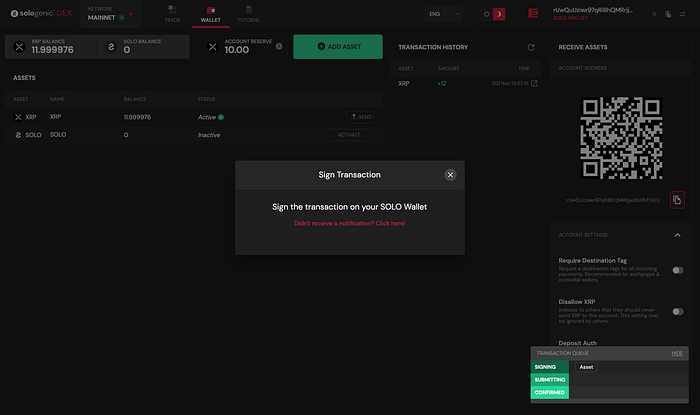The height and width of the screenshot is (415, 700).
Task: Open the MAINNET network dropdown
Action: pos(111,14)
